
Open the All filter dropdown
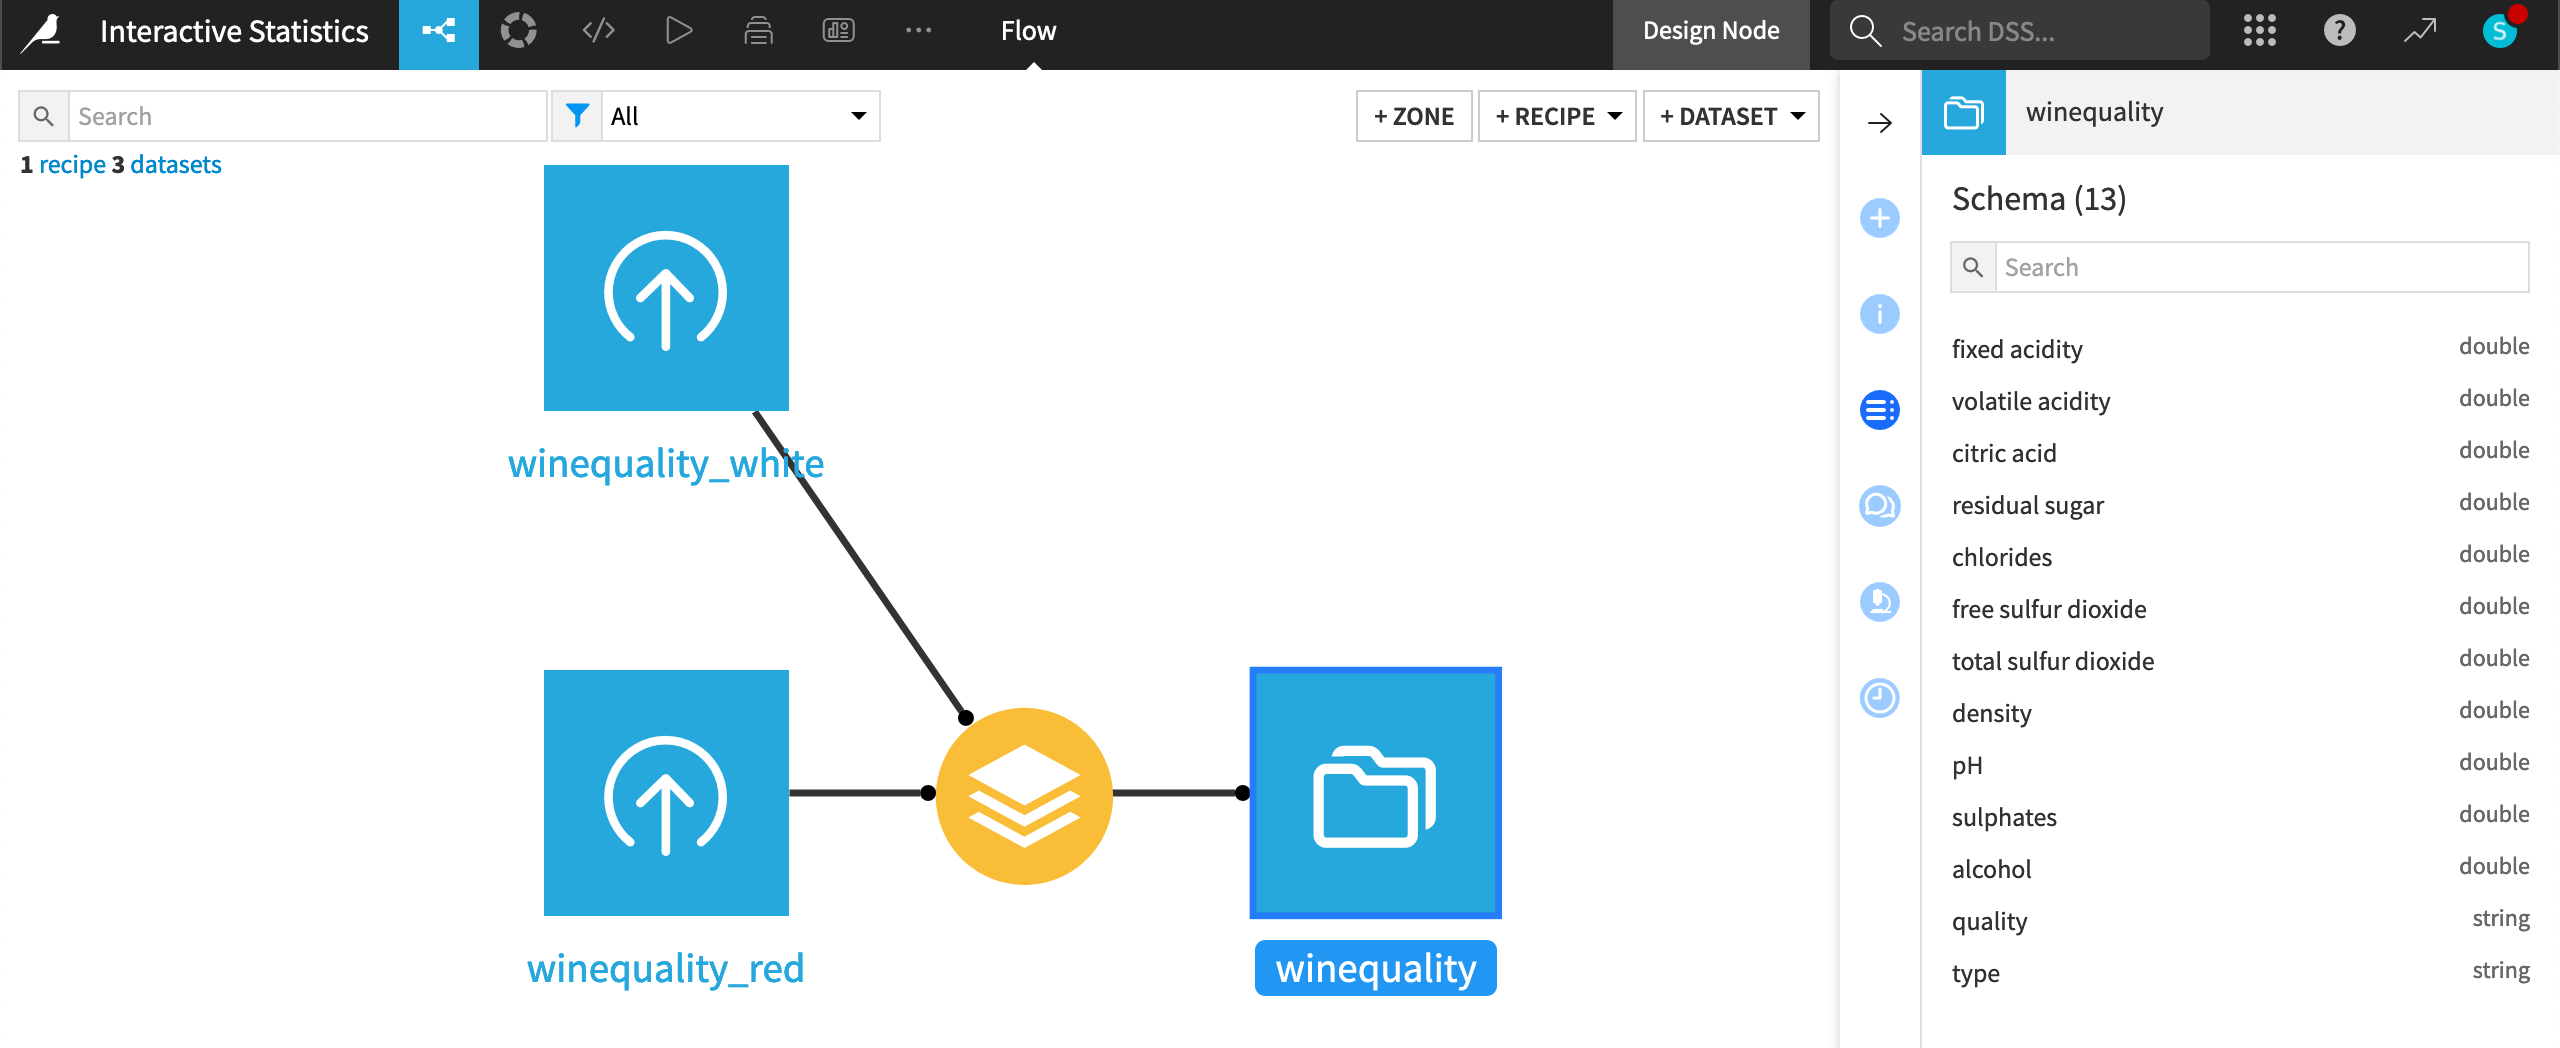(x=740, y=115)
